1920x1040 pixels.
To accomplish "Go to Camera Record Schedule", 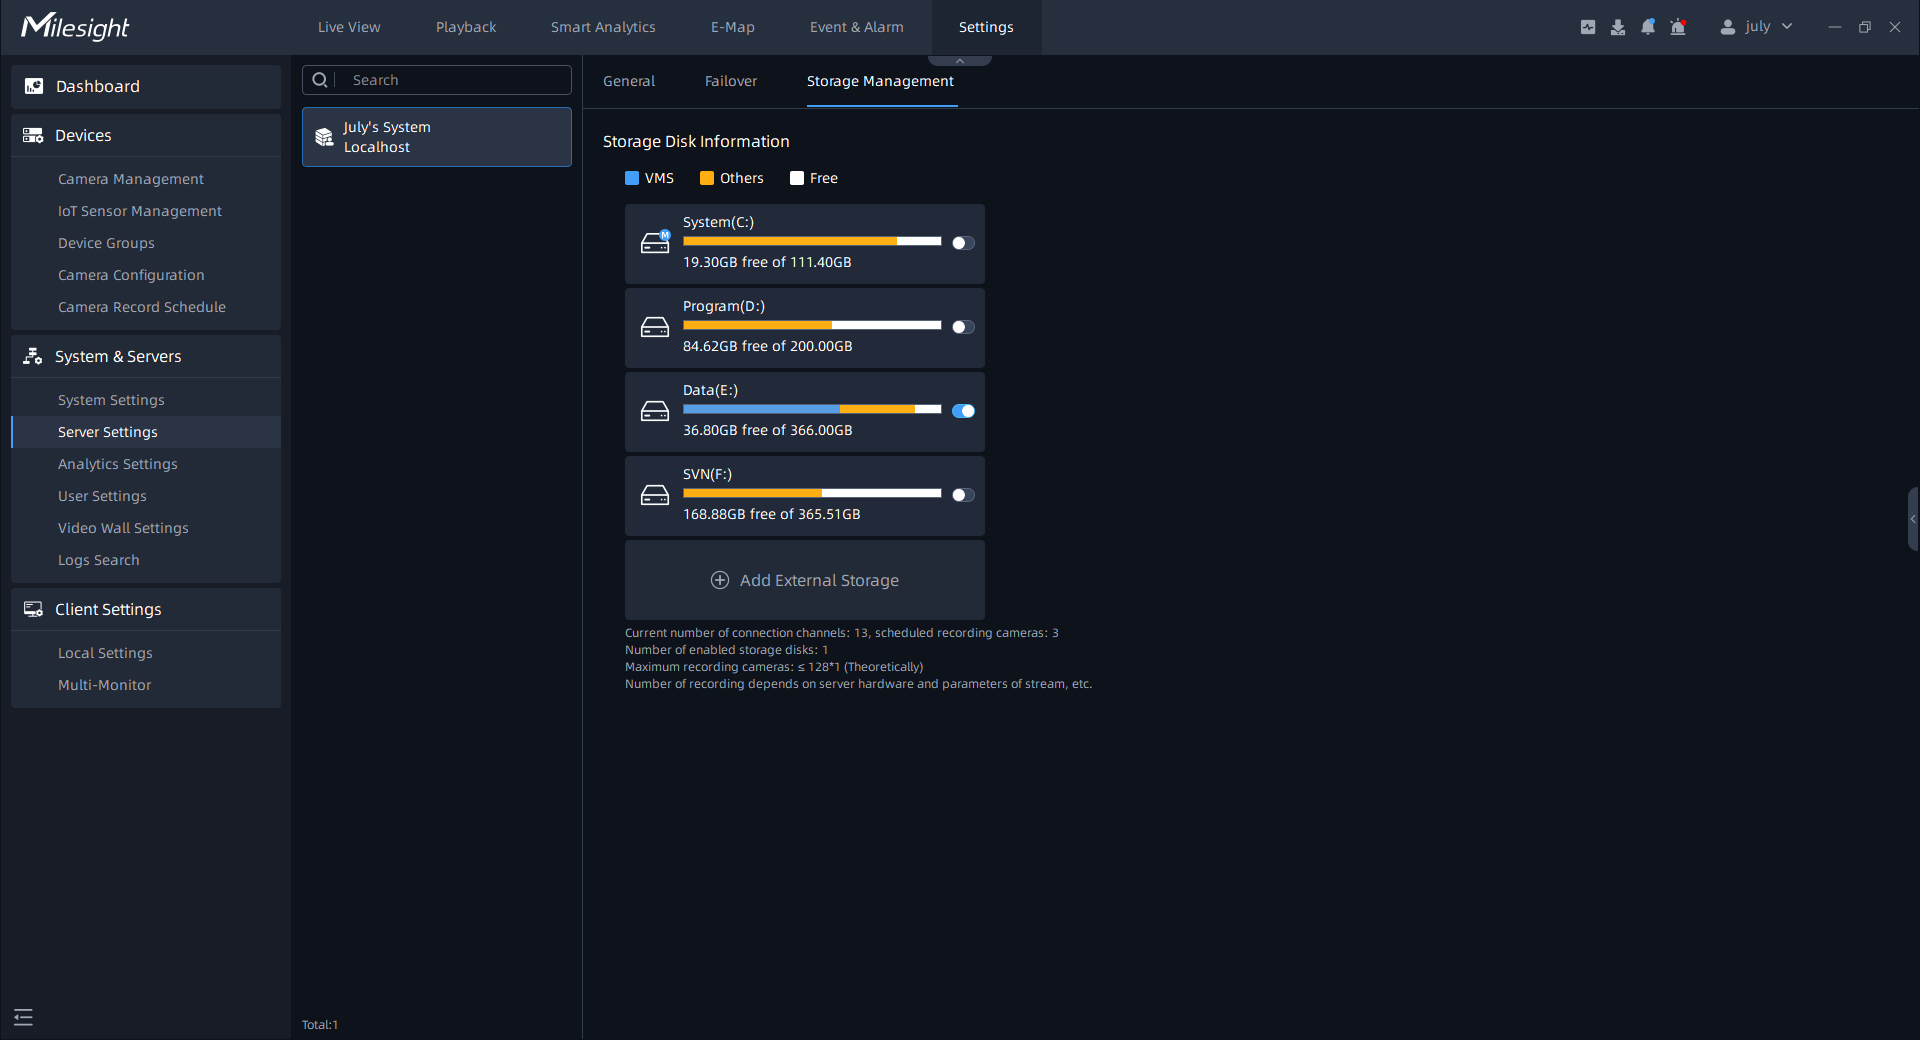I will coord(142,307).
